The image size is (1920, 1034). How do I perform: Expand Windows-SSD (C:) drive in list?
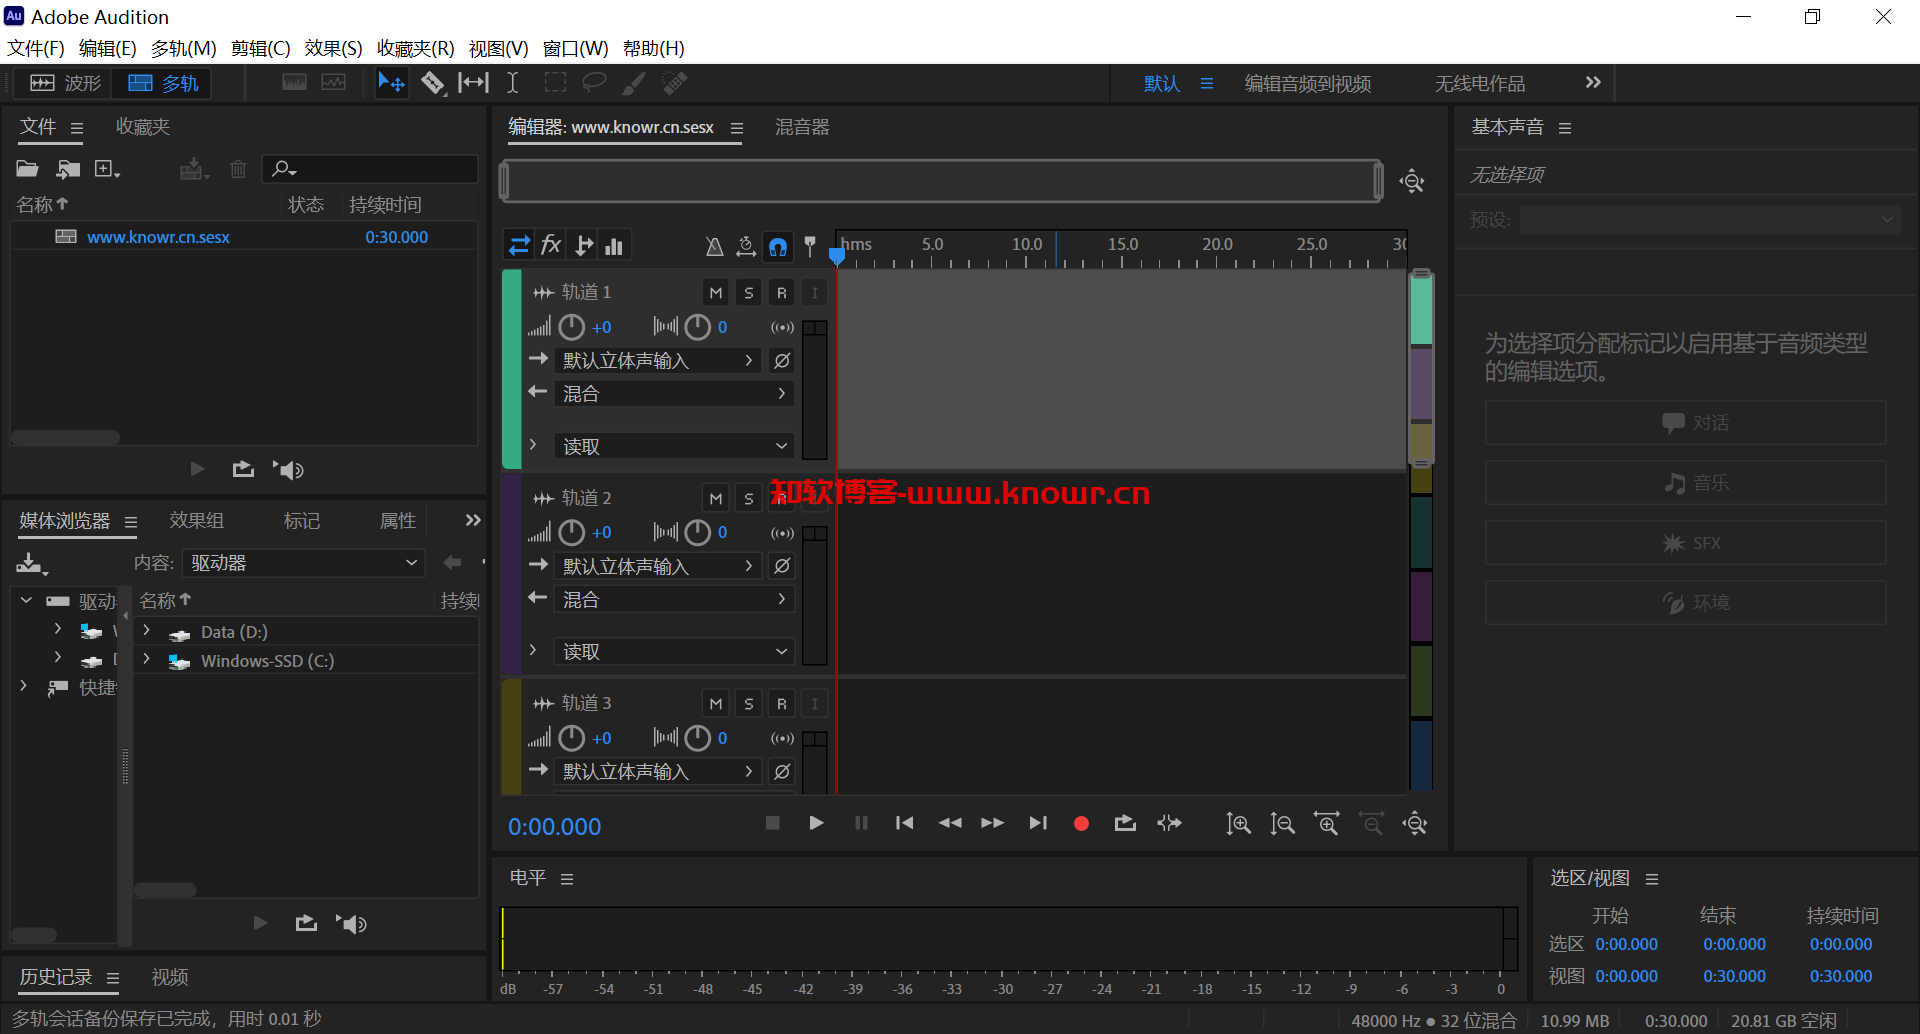click(147, 659)
